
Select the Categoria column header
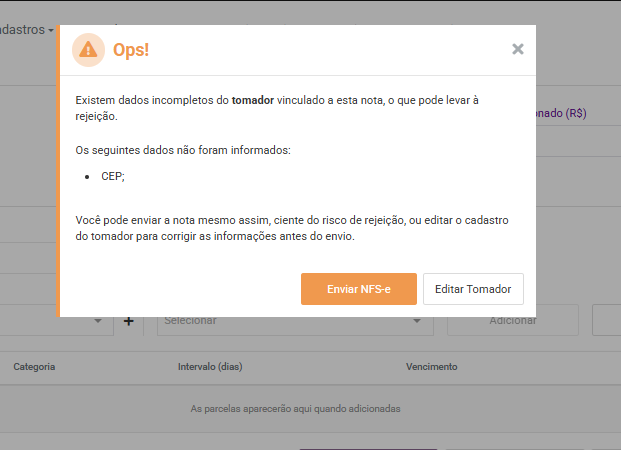tap(34, 367)
